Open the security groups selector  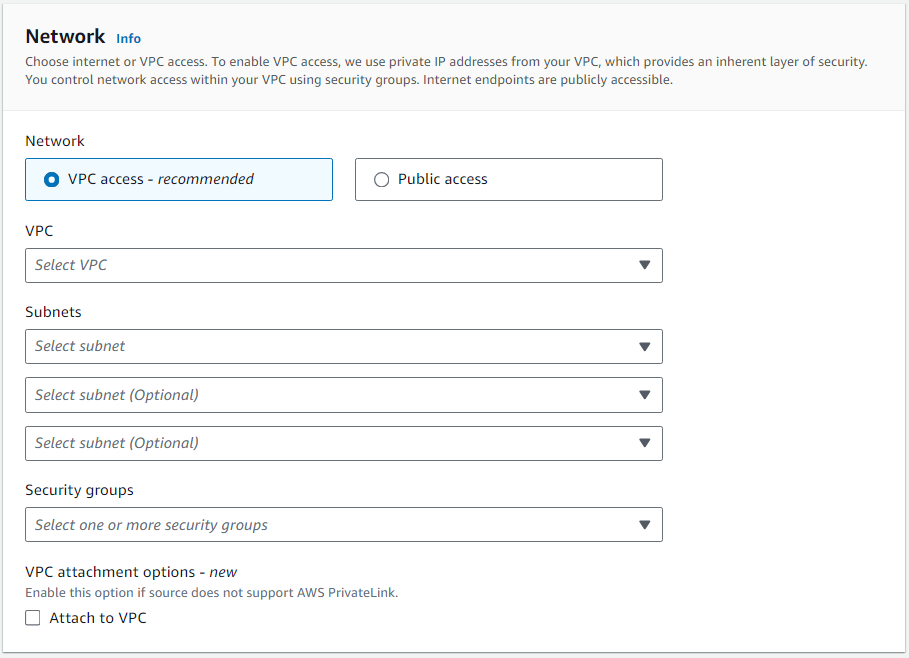[x=330, y=525]
